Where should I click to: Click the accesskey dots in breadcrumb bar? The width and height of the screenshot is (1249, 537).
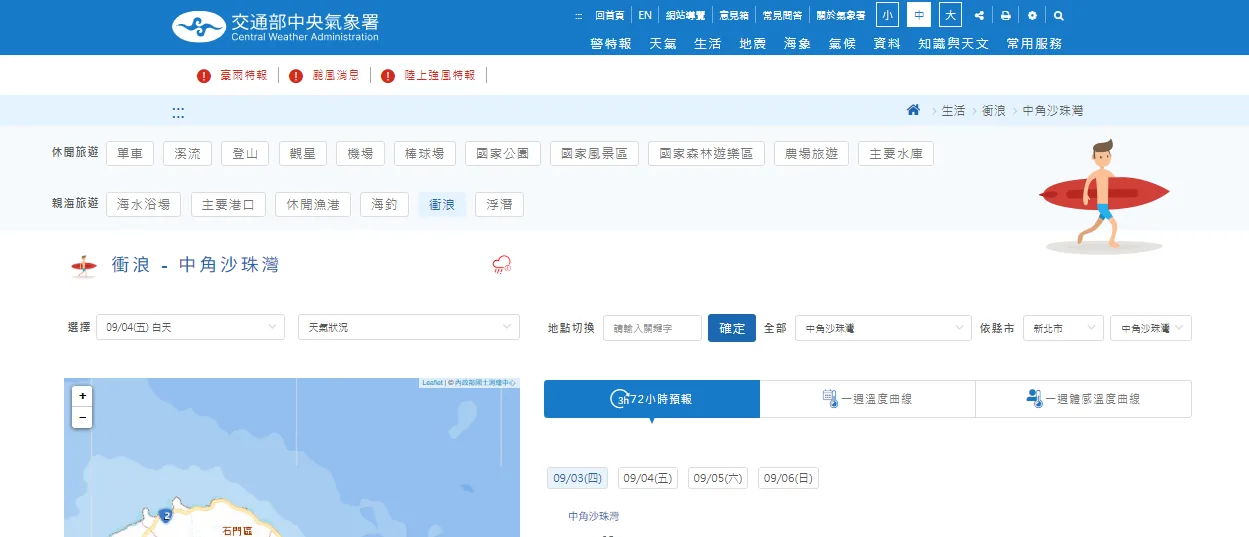[178, 112]
